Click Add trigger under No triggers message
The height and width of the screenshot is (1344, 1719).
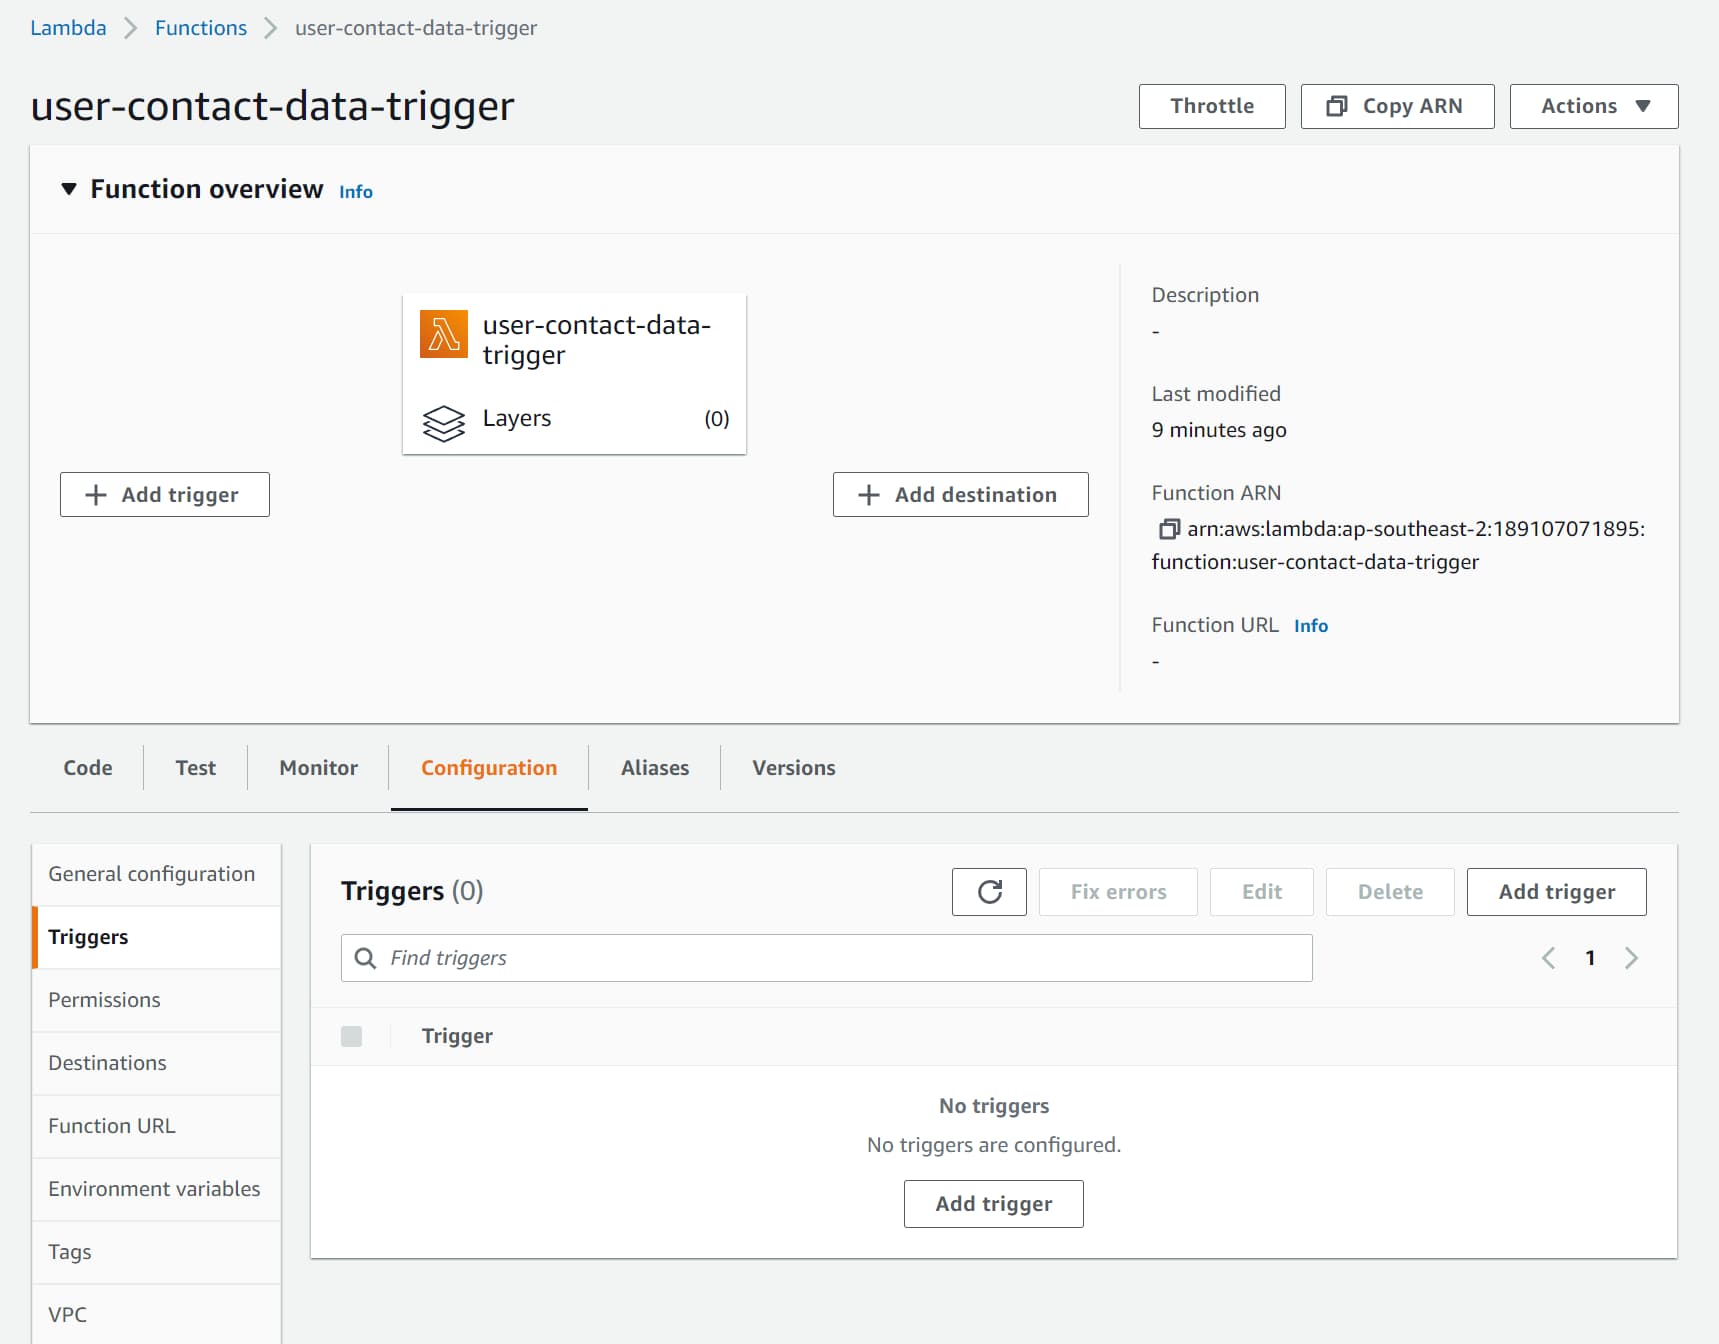pos(993,1204)
